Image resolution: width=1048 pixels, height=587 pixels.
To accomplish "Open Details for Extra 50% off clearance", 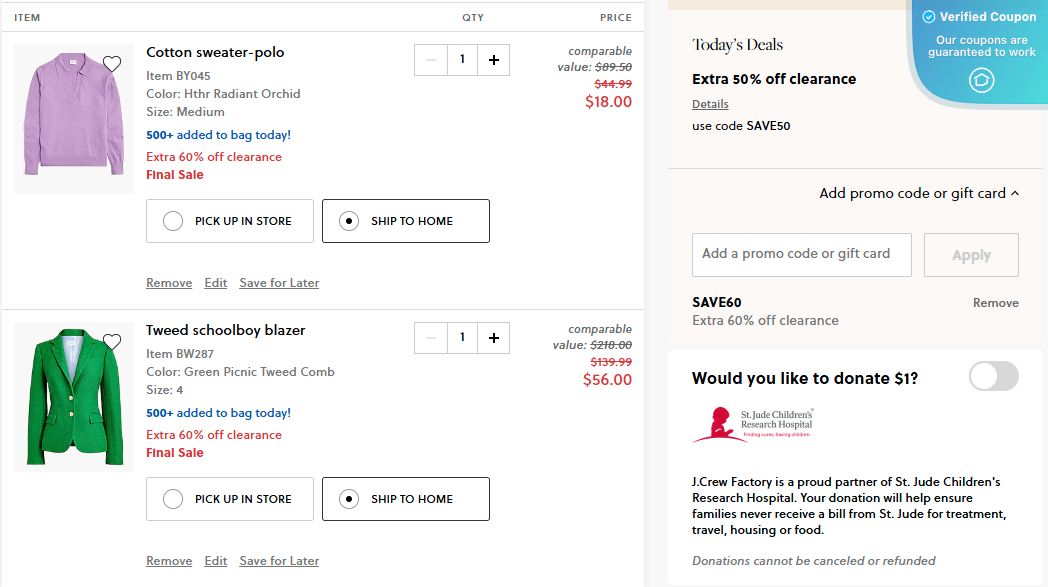I will (710, 104).
